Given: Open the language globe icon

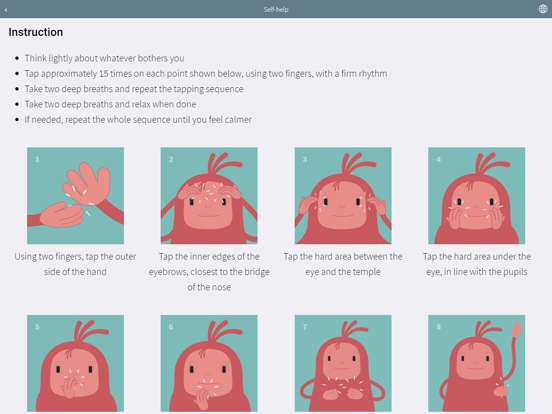Looking at the screenshot, I should tap(543, 9).
